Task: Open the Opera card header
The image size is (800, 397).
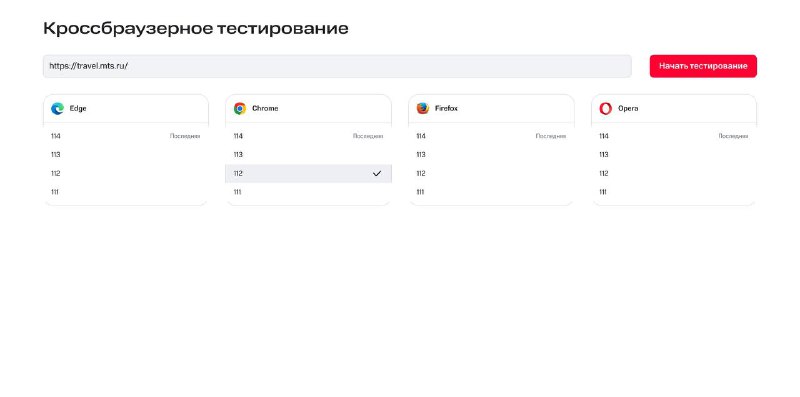Action: coord(674,108)
